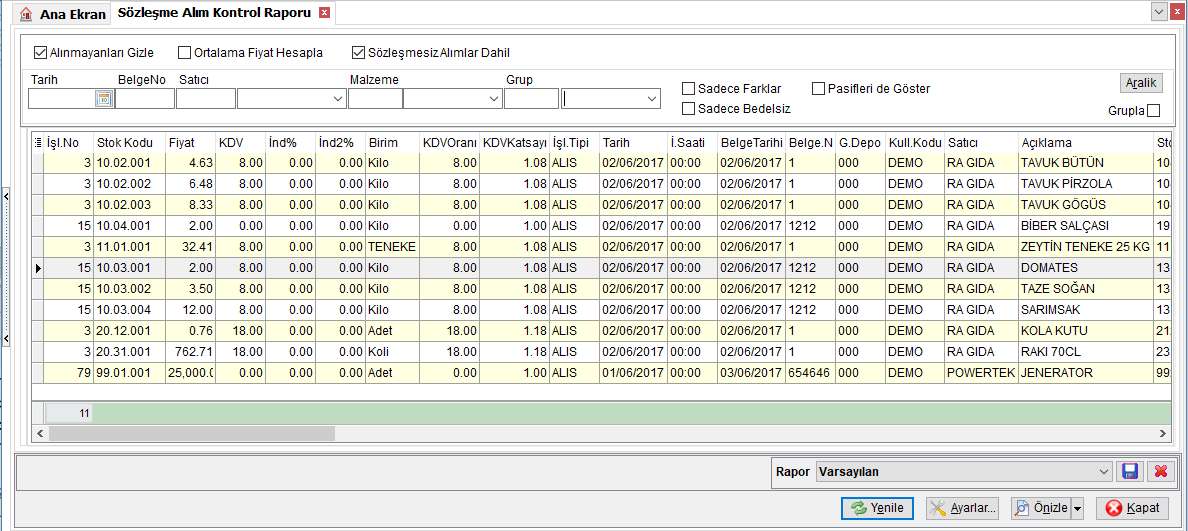
Task: Click the Grup code input field
Action: click(x=531, y=98)
